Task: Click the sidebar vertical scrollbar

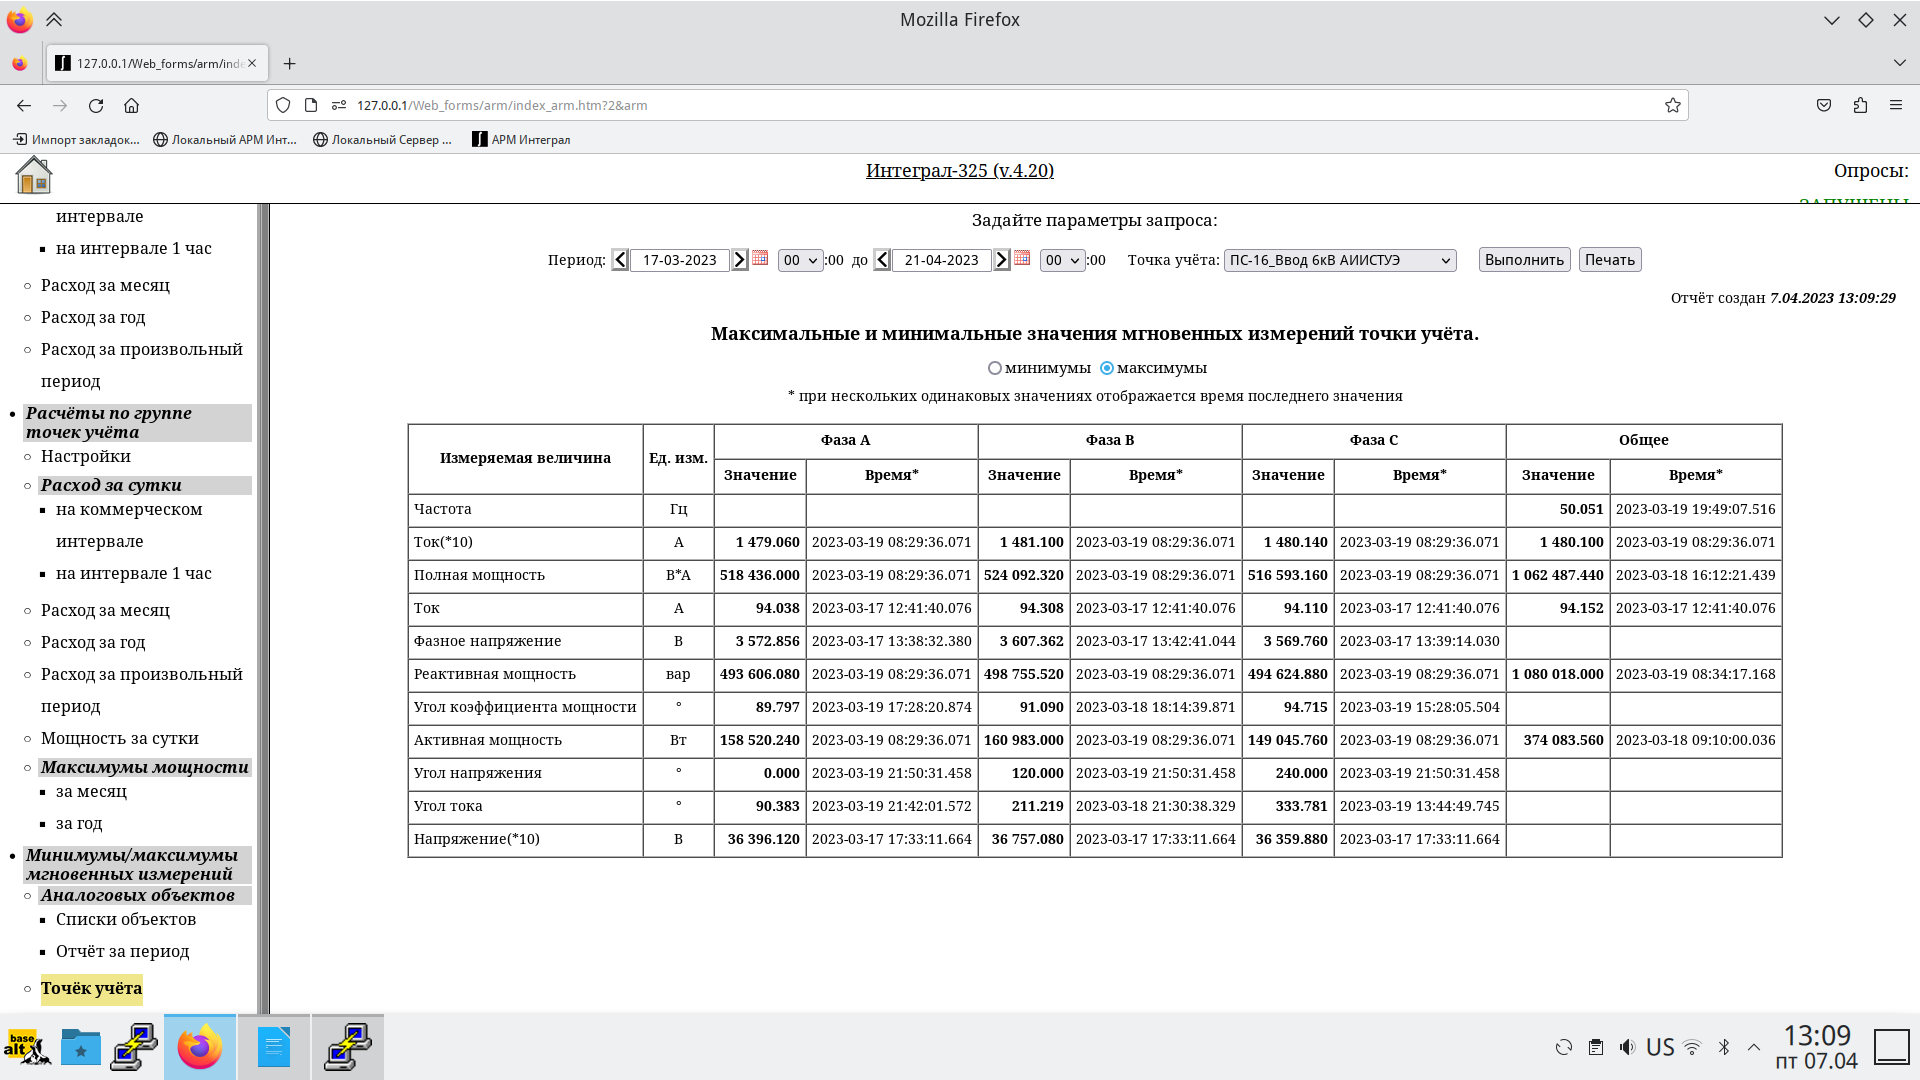Action: (x=263, y=608)
